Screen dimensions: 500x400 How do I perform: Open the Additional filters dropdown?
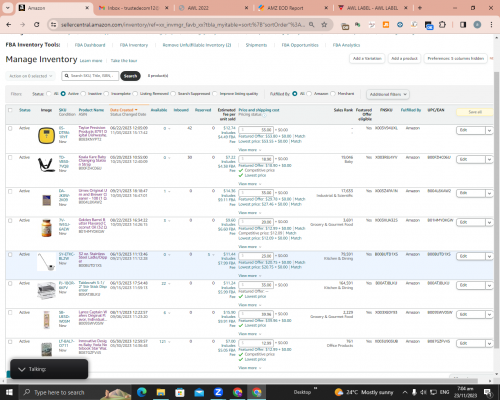[x=388, y=94]
